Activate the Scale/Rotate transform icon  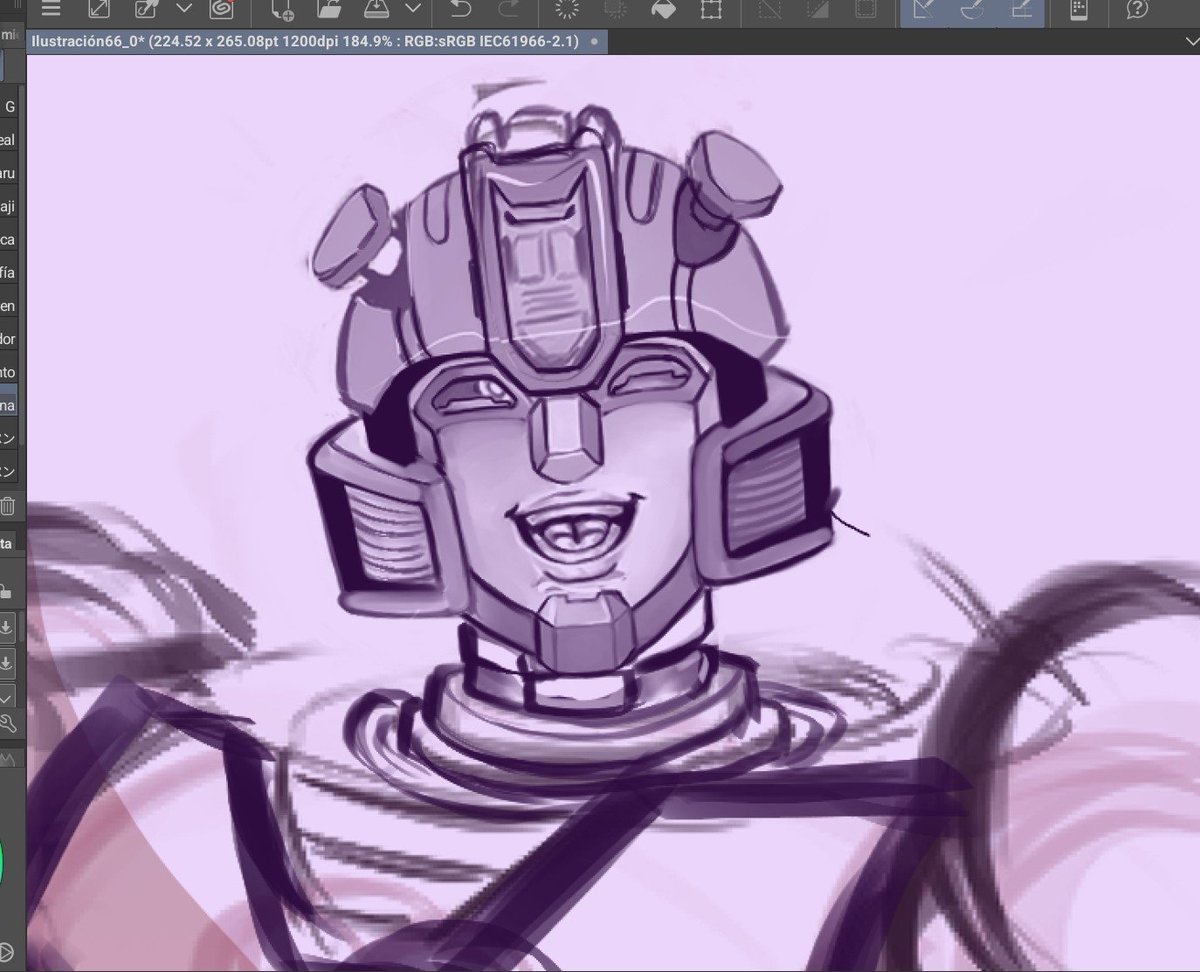coord(711,10)
